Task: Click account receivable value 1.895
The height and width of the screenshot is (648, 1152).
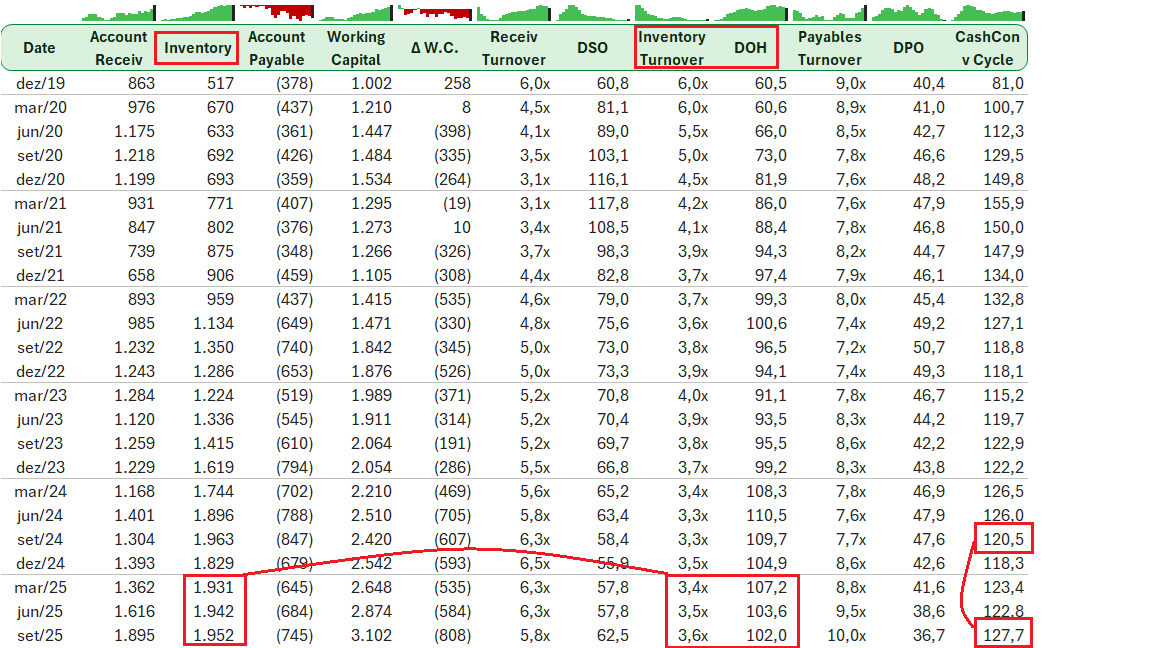Action: (x=134, y=636)
